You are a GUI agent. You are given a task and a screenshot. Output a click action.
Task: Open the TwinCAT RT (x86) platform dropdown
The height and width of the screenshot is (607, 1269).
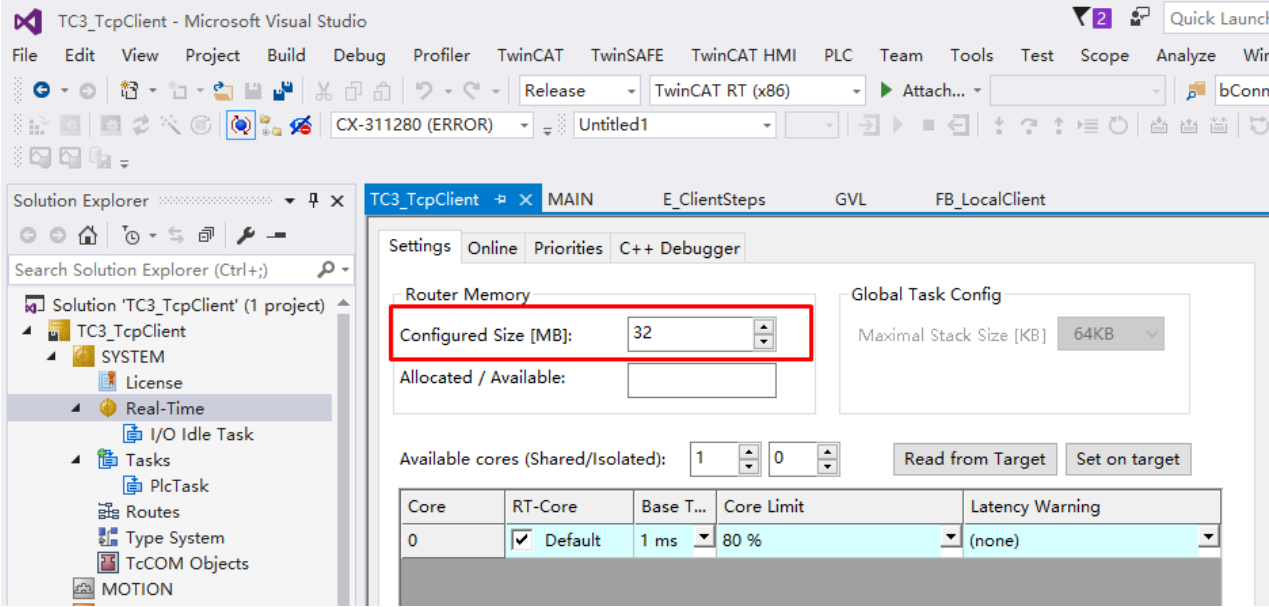856,91
